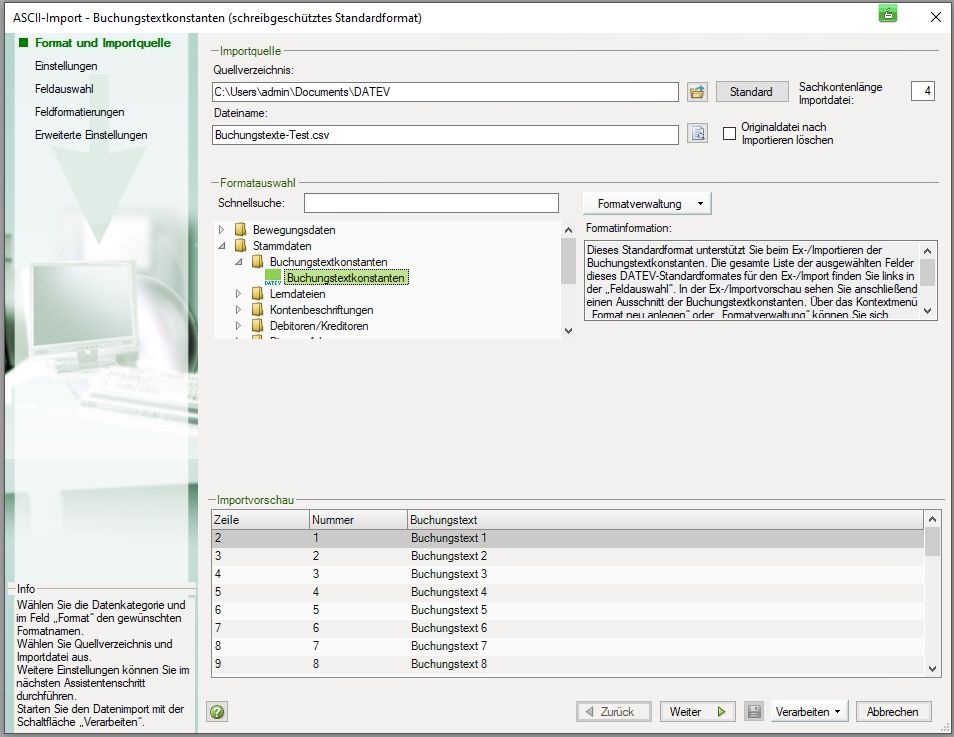Go to the Format und Importquelle step

point(103,43)
